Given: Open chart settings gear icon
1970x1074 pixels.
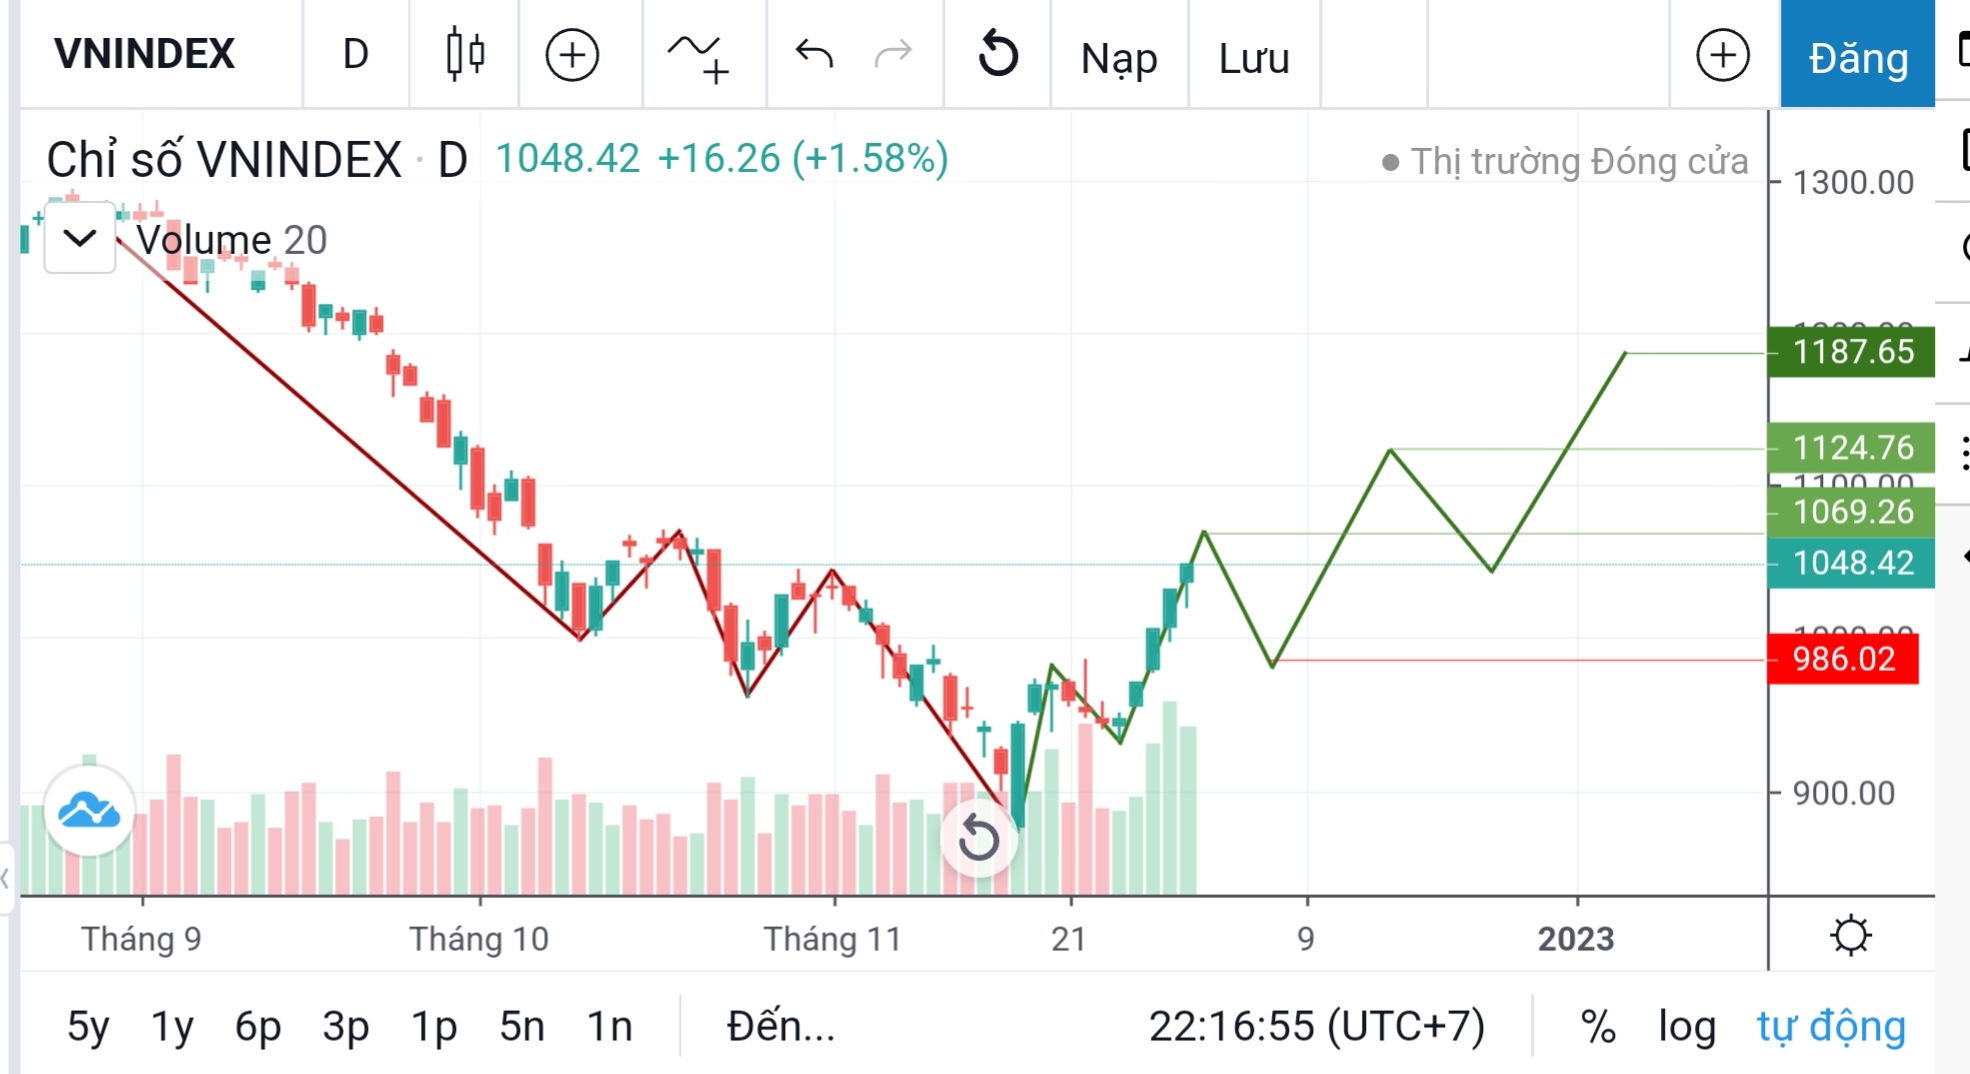Looking at the screenshot, I should coord(1850,936).
